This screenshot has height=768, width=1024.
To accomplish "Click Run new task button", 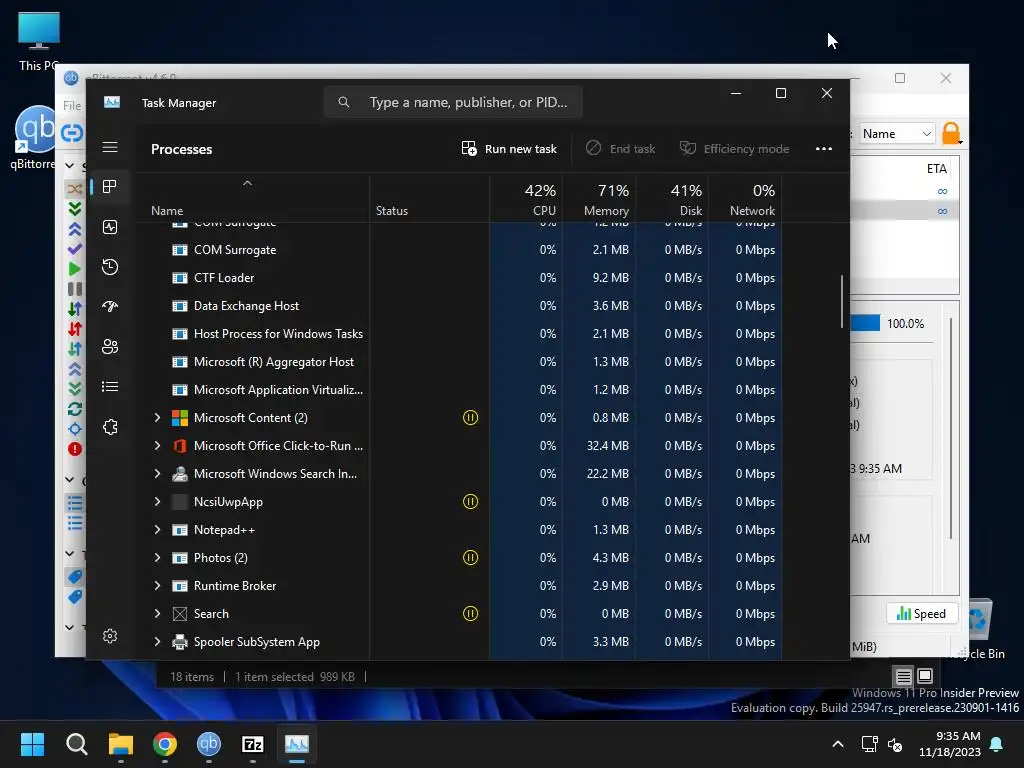I will [509, 149].
